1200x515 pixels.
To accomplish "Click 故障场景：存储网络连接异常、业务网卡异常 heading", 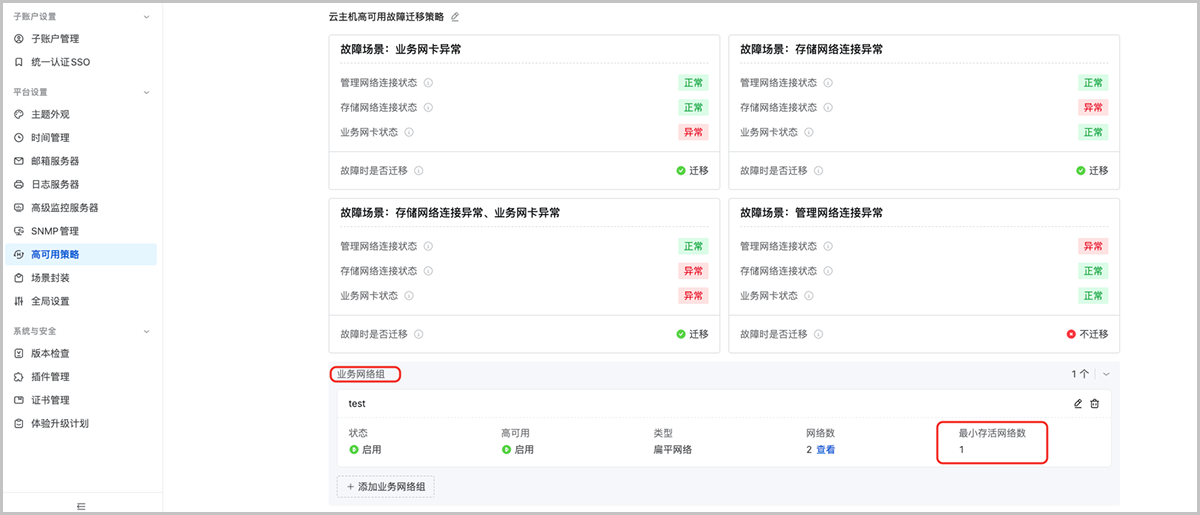I will (450, 213).
